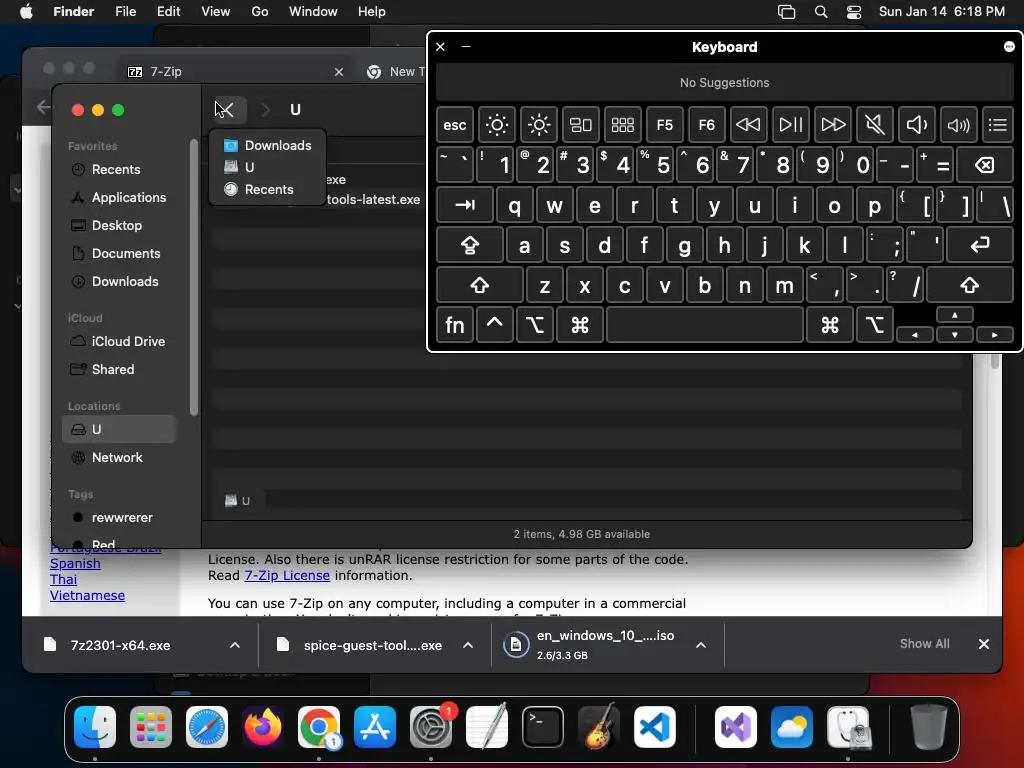Viewport: 1024px width, 768px height.
Task: Expand spice-guest-tool download options chevron
Action: tap(468, 645)
